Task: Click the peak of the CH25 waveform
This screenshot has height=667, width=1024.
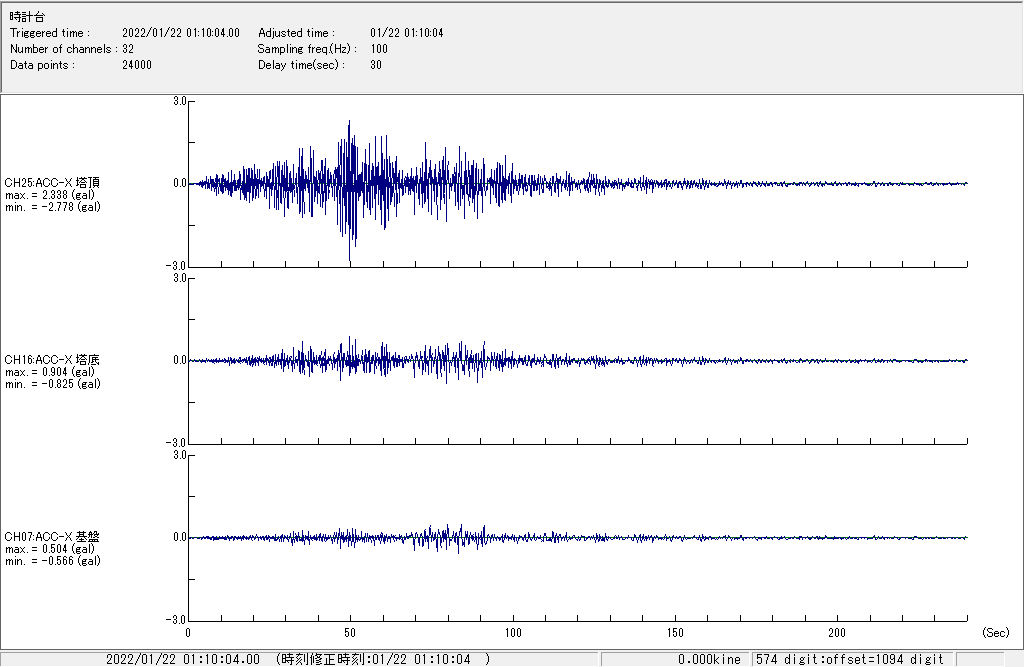Action: tap(349, 122)
